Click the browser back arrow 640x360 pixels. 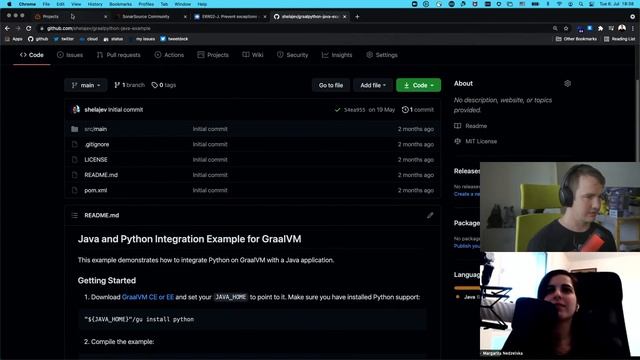click(7, 28)
